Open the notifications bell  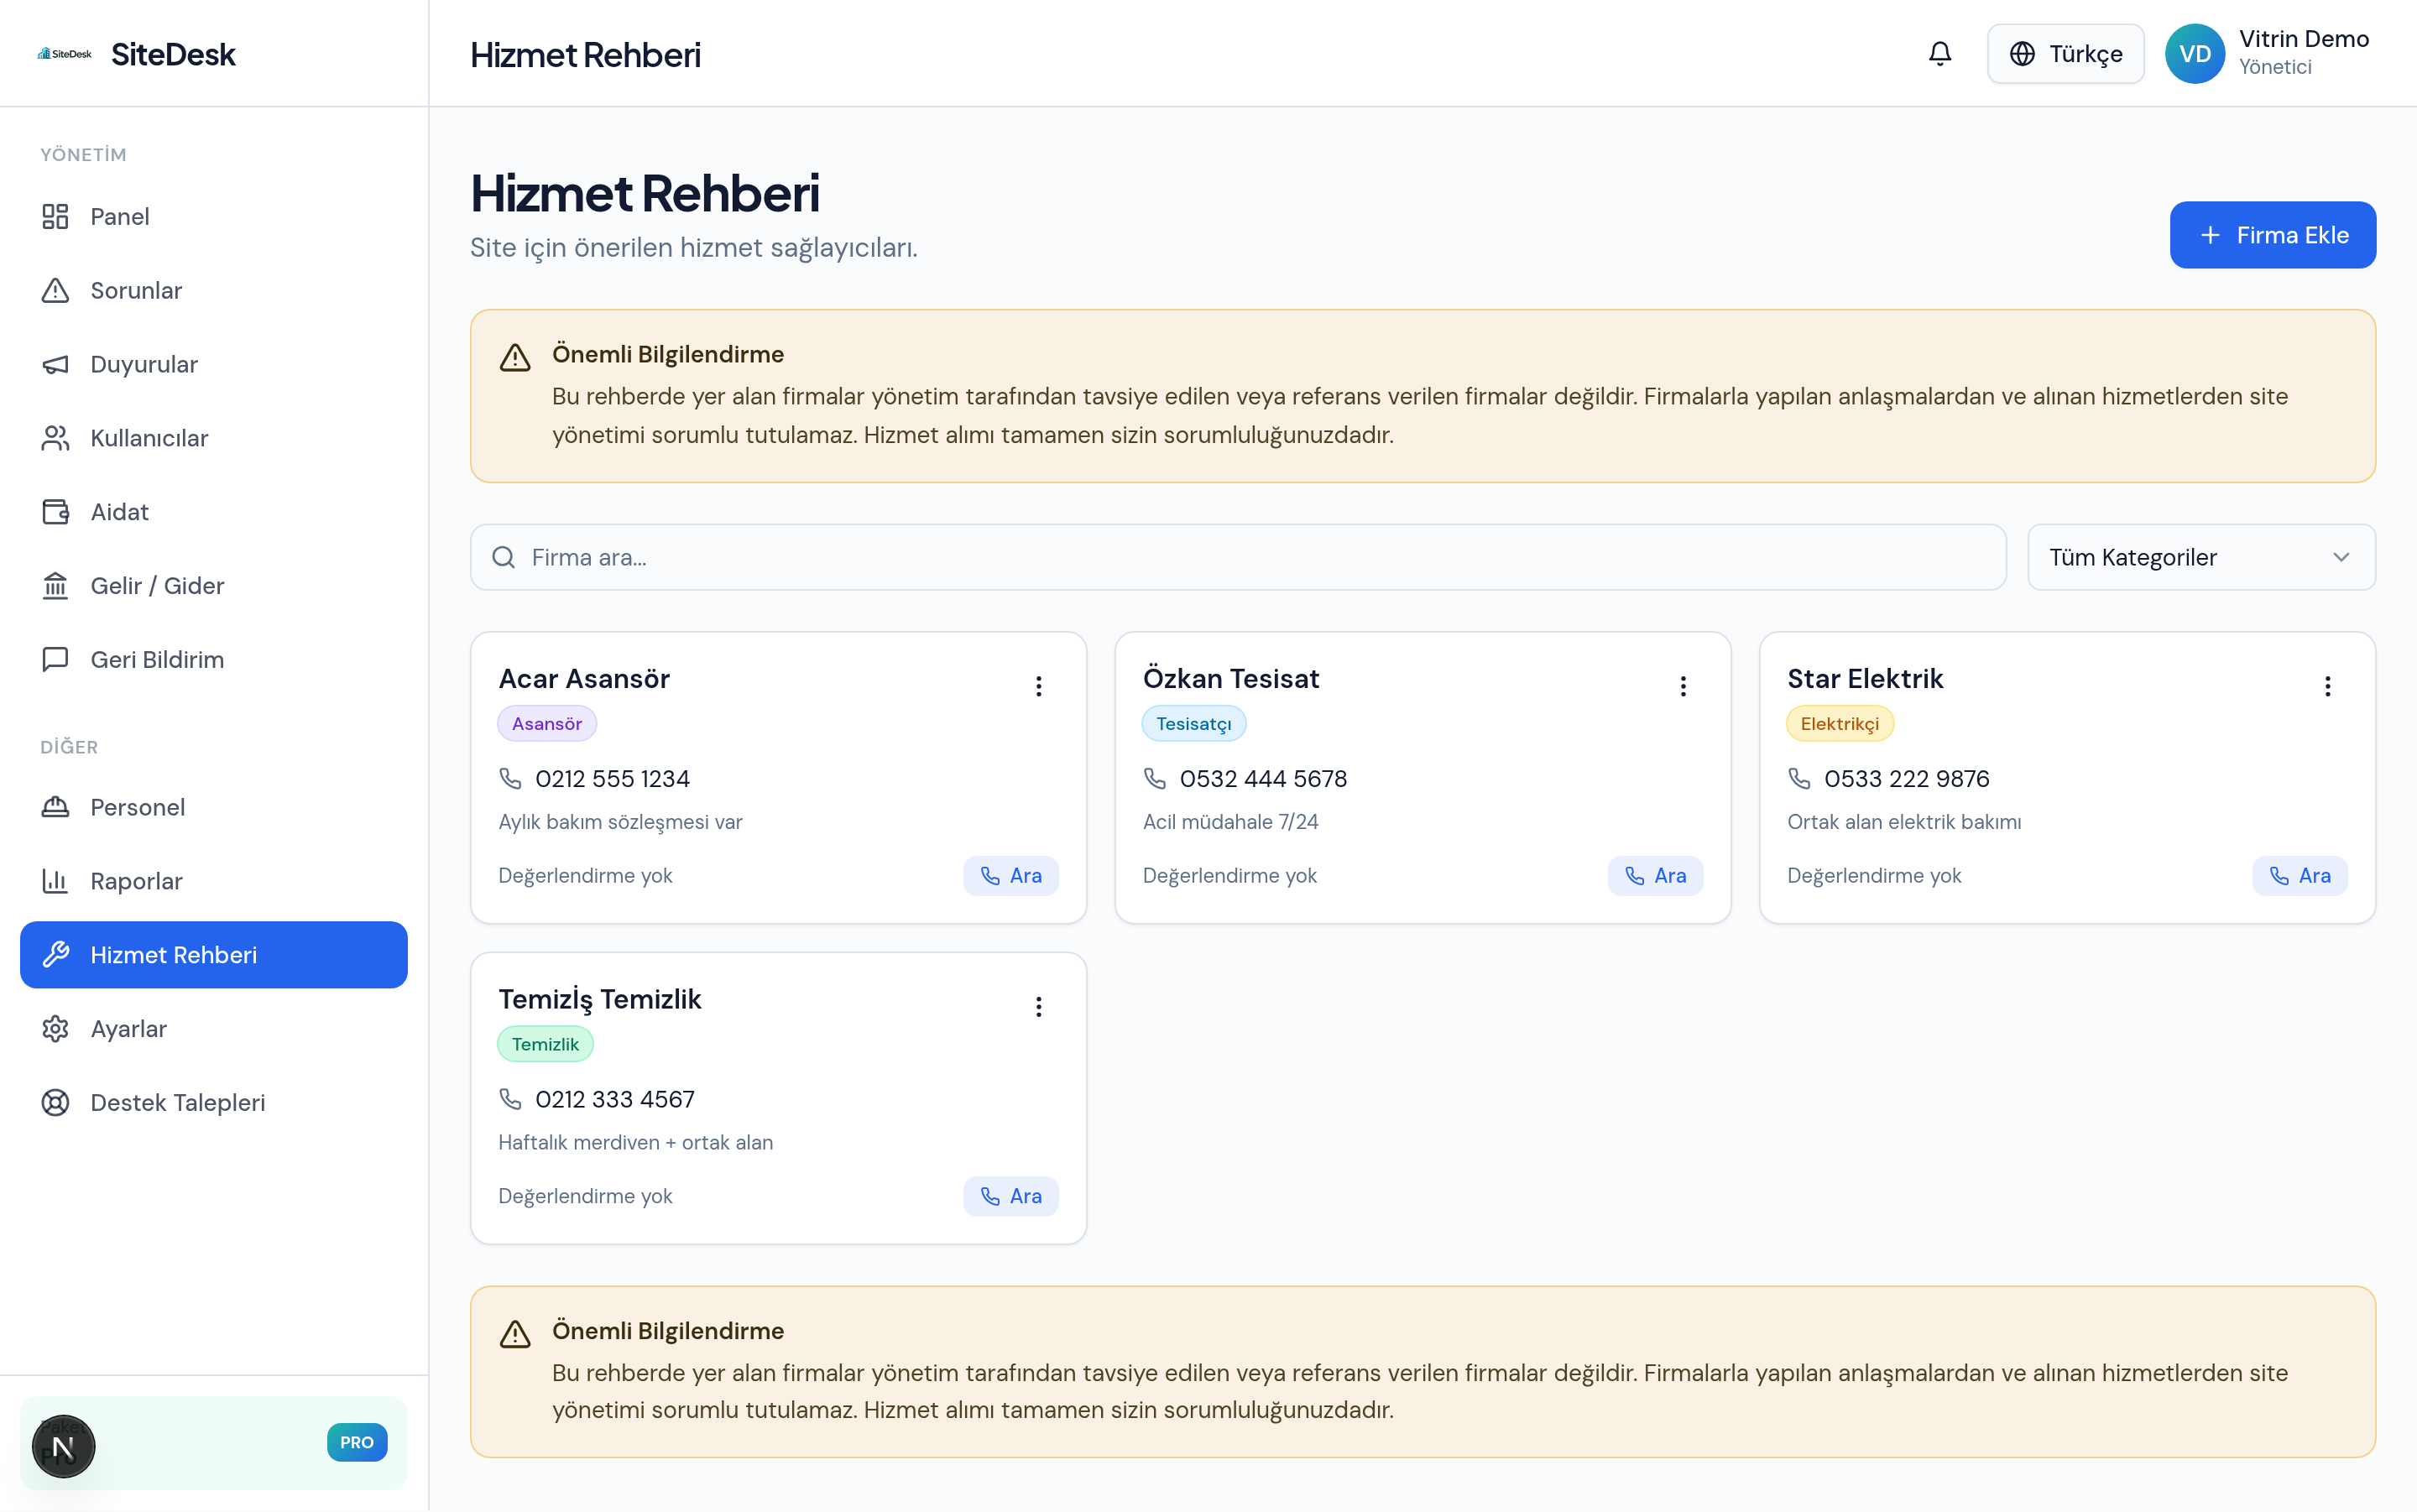coord(1939,54)
